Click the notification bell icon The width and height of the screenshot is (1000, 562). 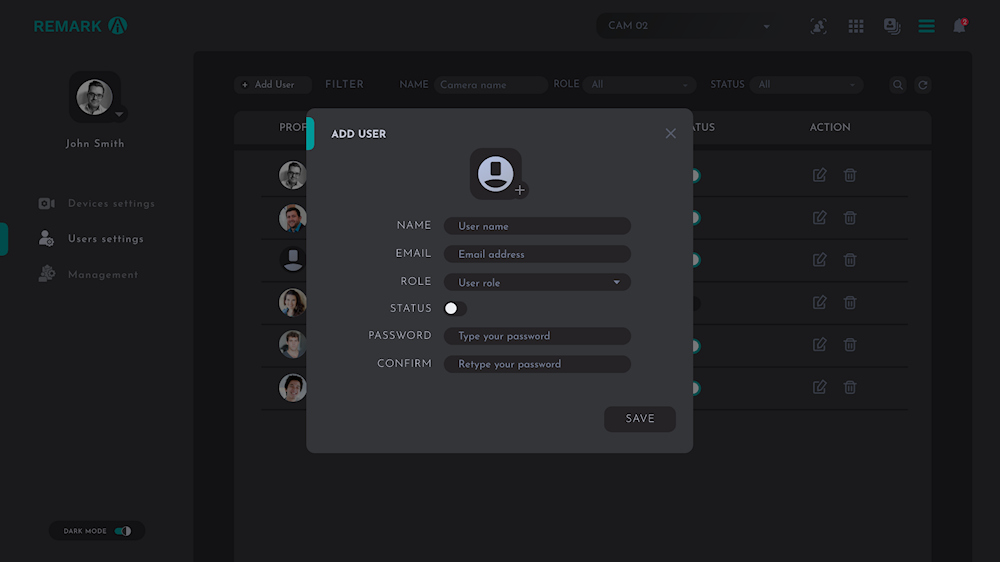point(959,26)
